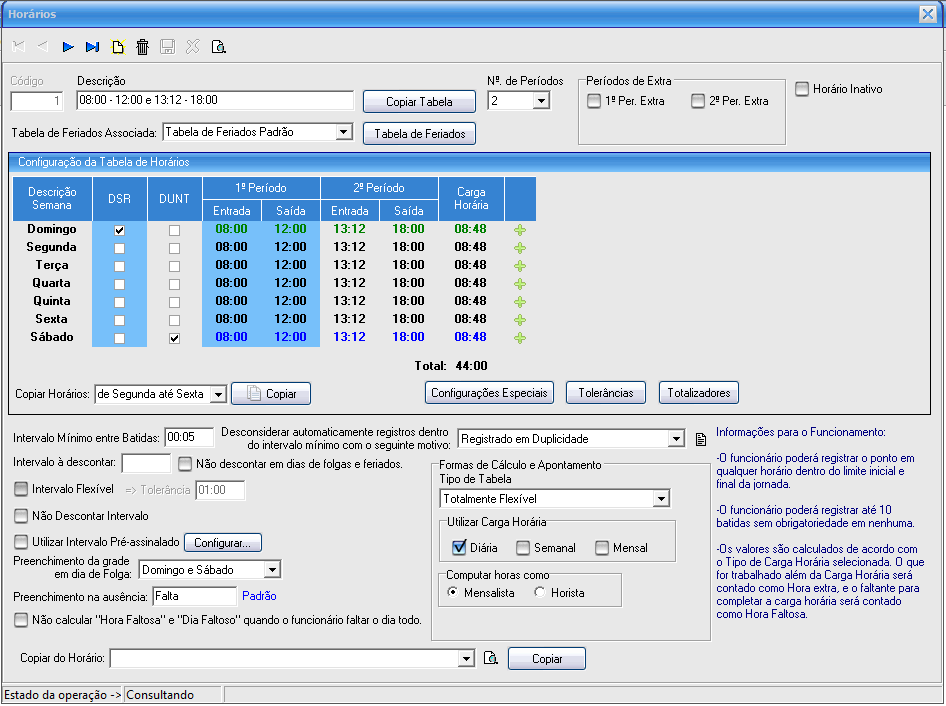Open the Tipo de Tabela dropdown

pos(660,498)
